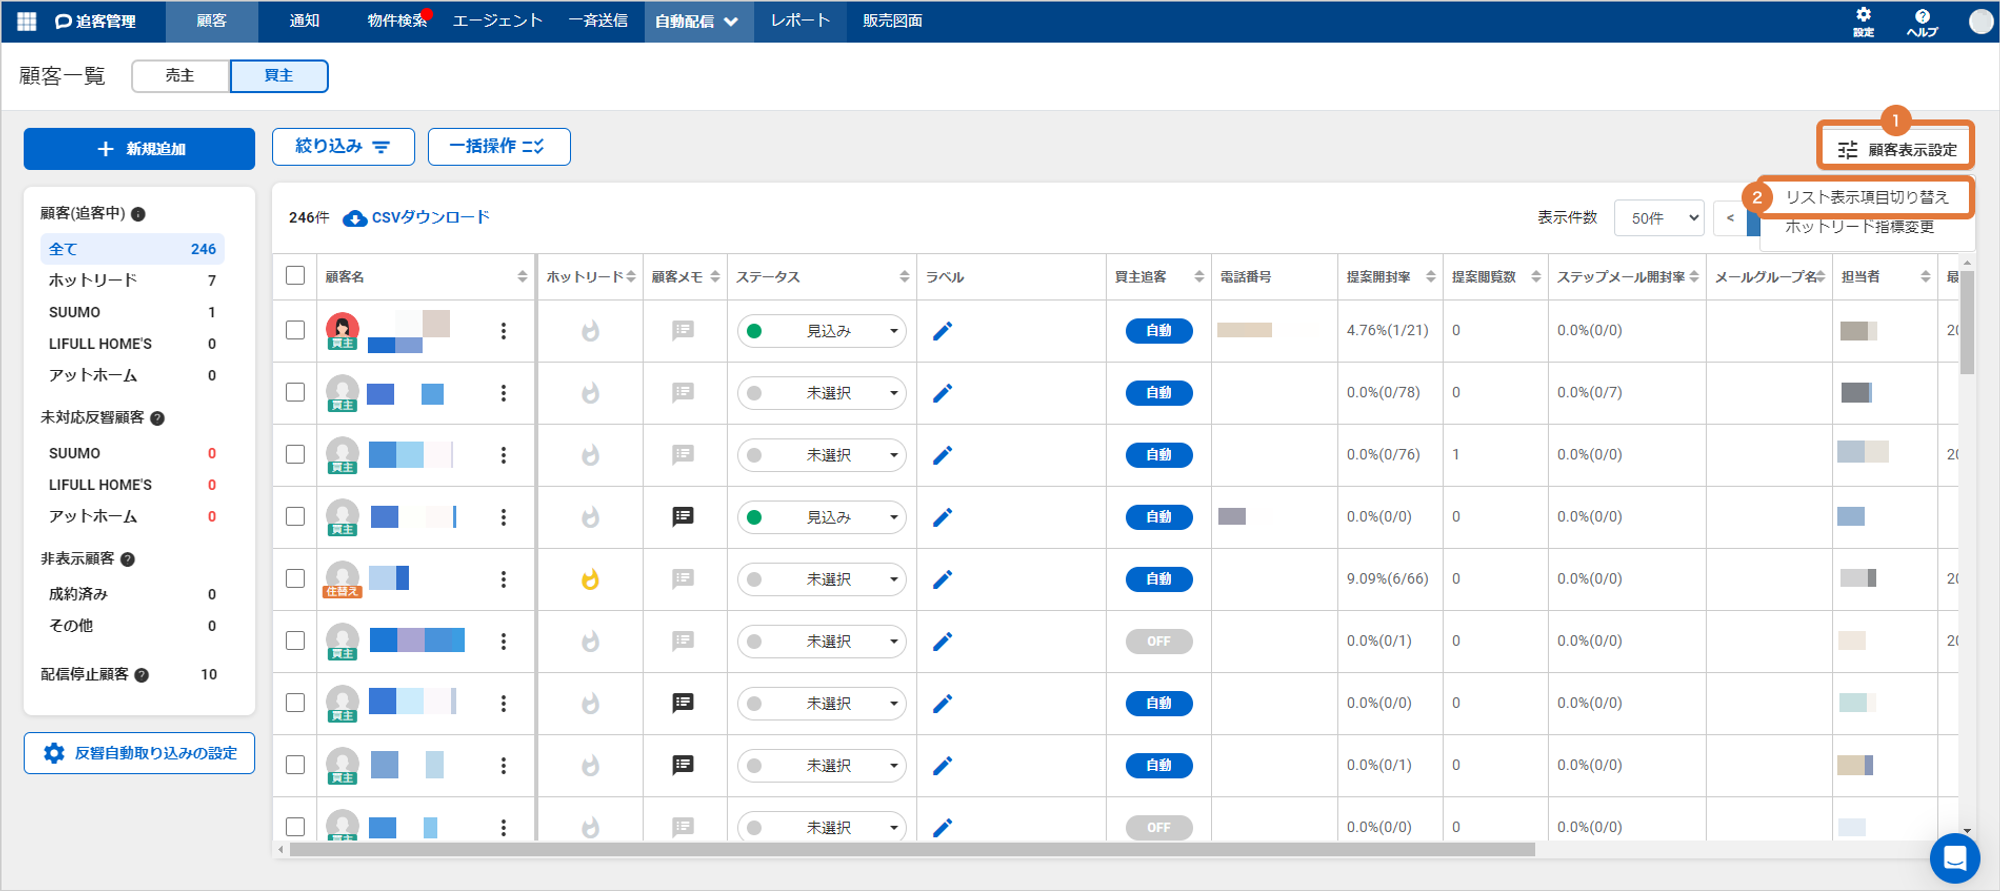Open memo icon in 0.0%(0/76) row
This screenshot has width=2000, height=891.
pyautogui.click(x=683, y=455)
